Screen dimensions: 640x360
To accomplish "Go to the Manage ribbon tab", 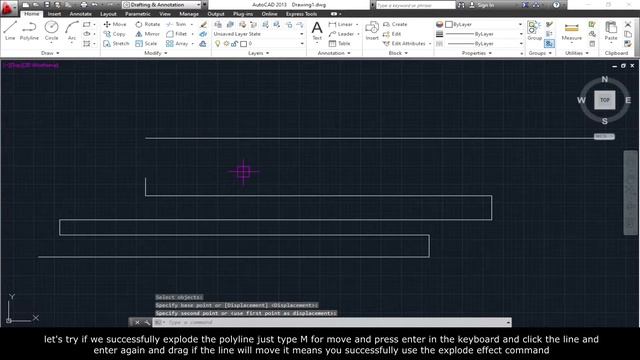I will [x=189, y=14].
